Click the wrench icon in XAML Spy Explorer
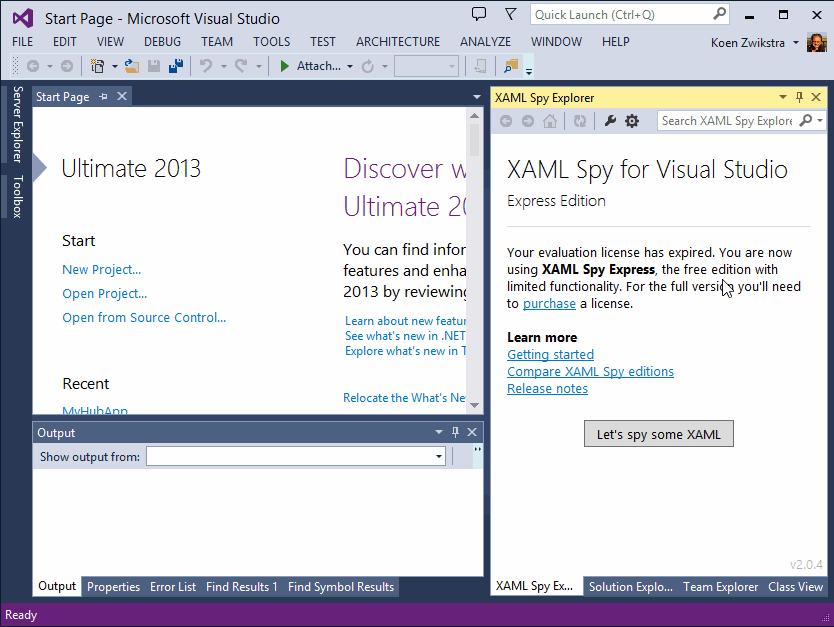 tap(609, 121)
